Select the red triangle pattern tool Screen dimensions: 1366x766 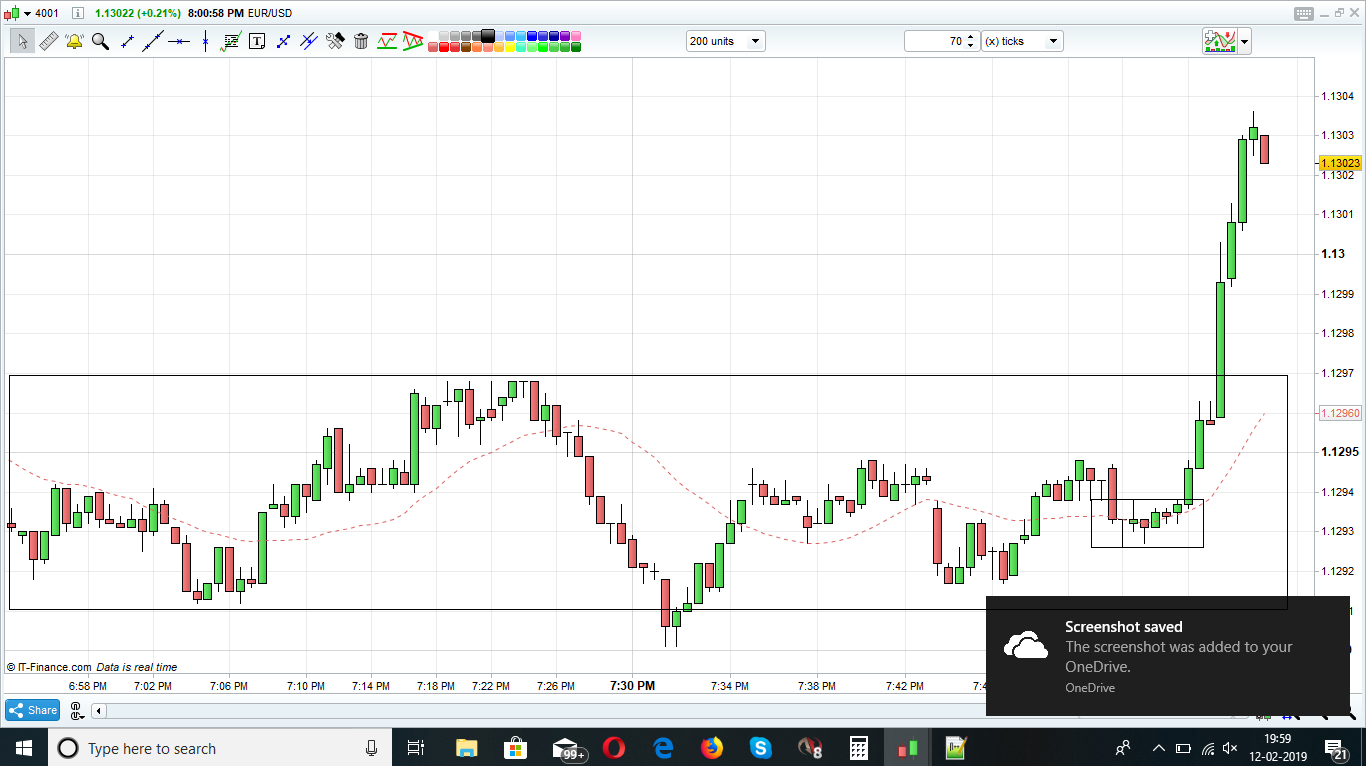tap(413, 41)
